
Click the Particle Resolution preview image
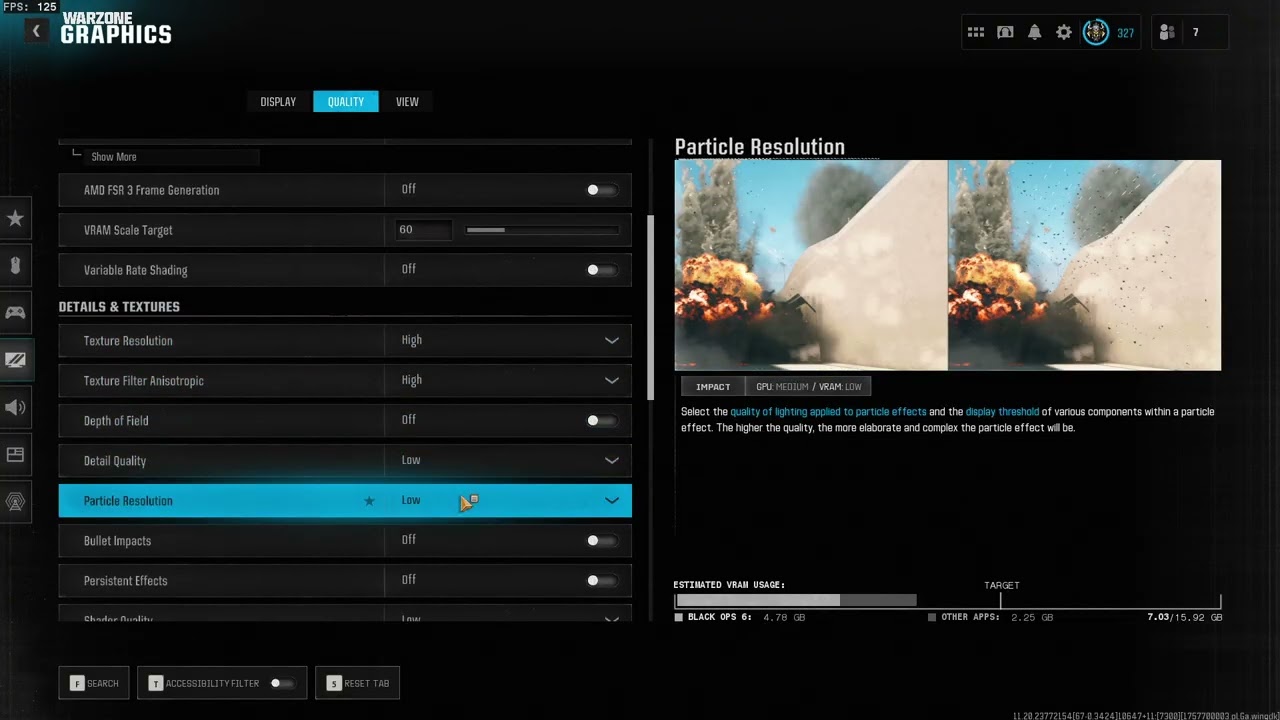(948, 265)
